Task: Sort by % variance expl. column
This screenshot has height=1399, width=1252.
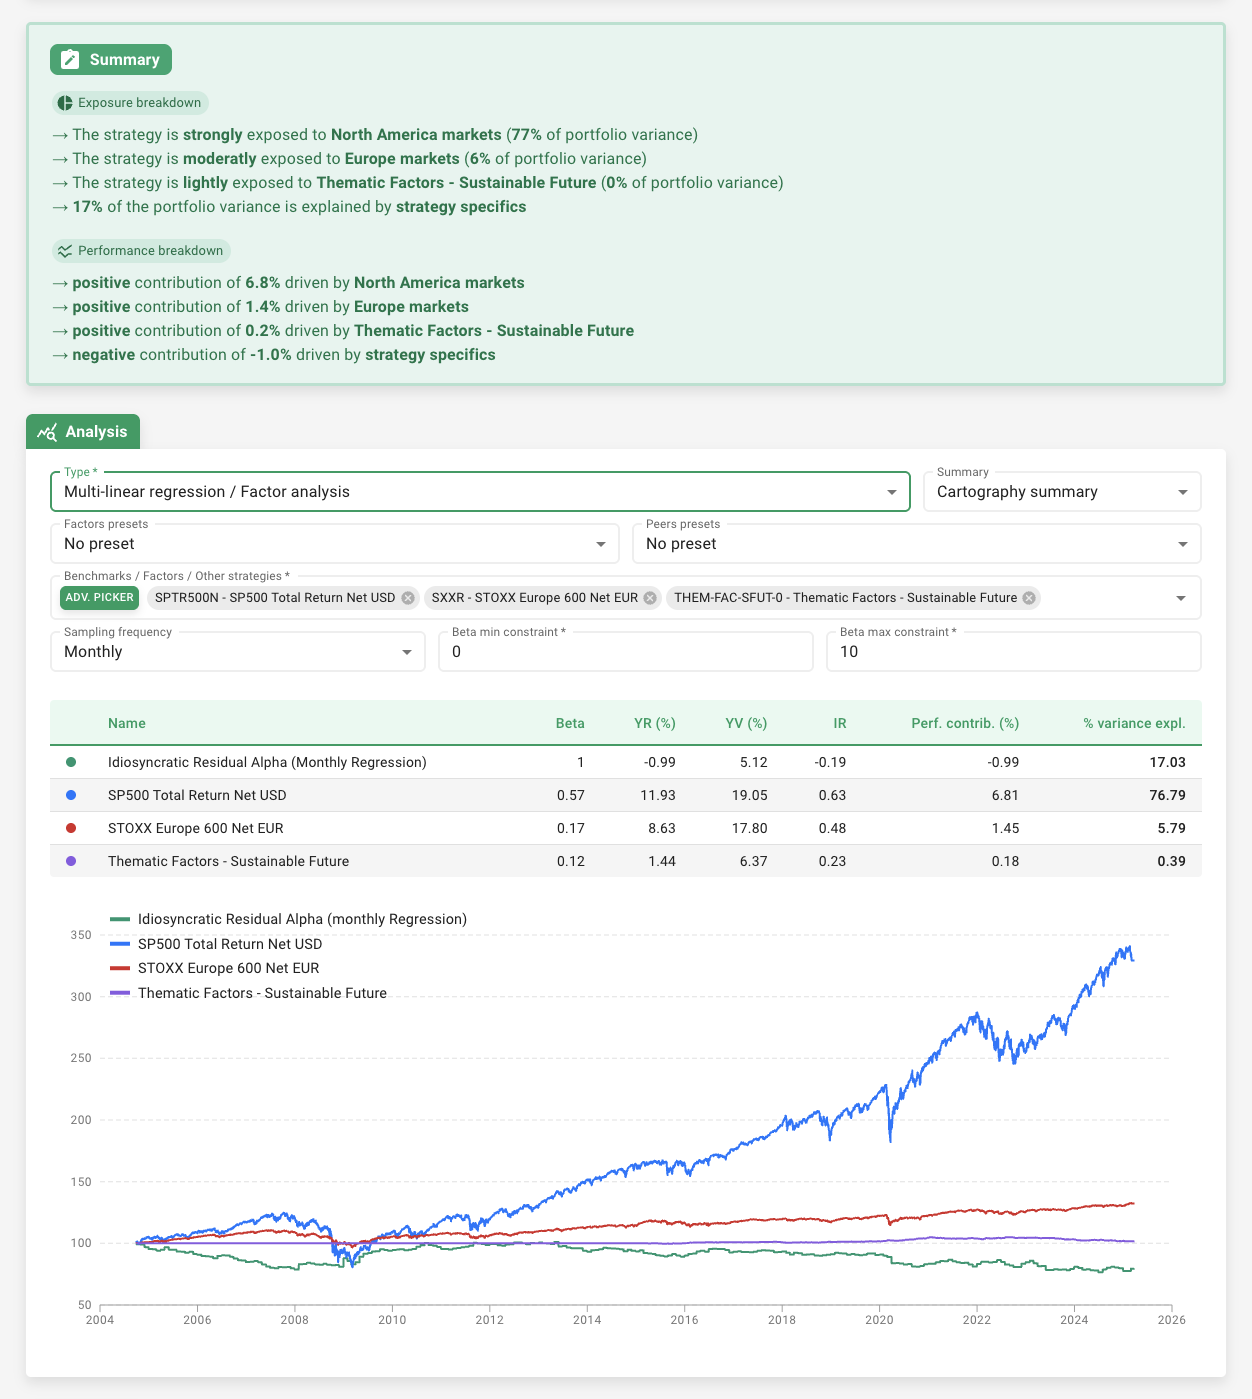Action: click(1134, 723)
